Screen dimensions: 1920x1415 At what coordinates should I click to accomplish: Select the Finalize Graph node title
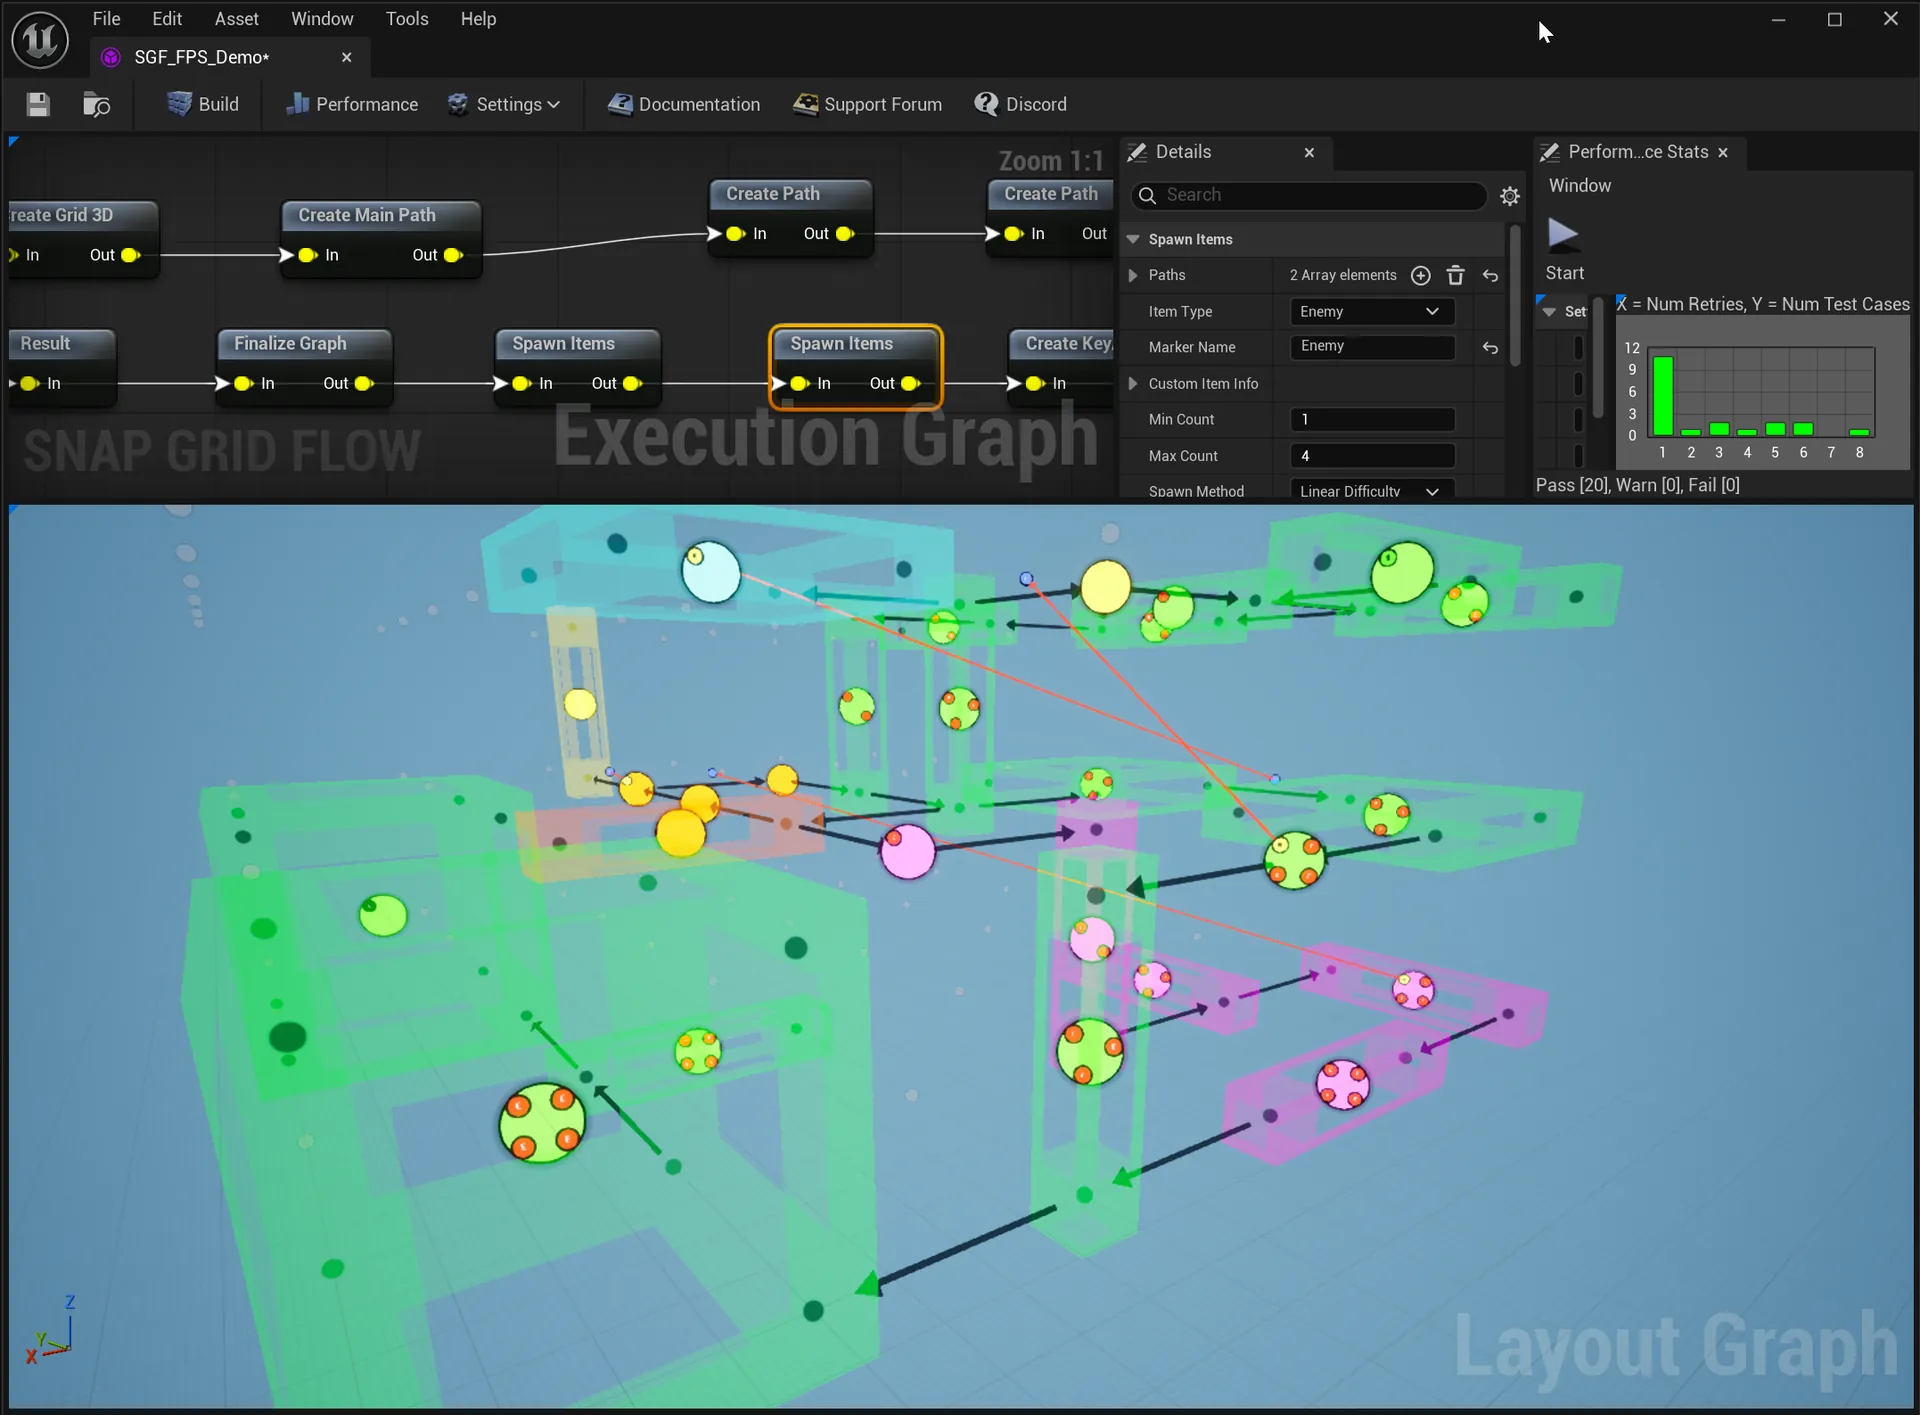point(290,343)
